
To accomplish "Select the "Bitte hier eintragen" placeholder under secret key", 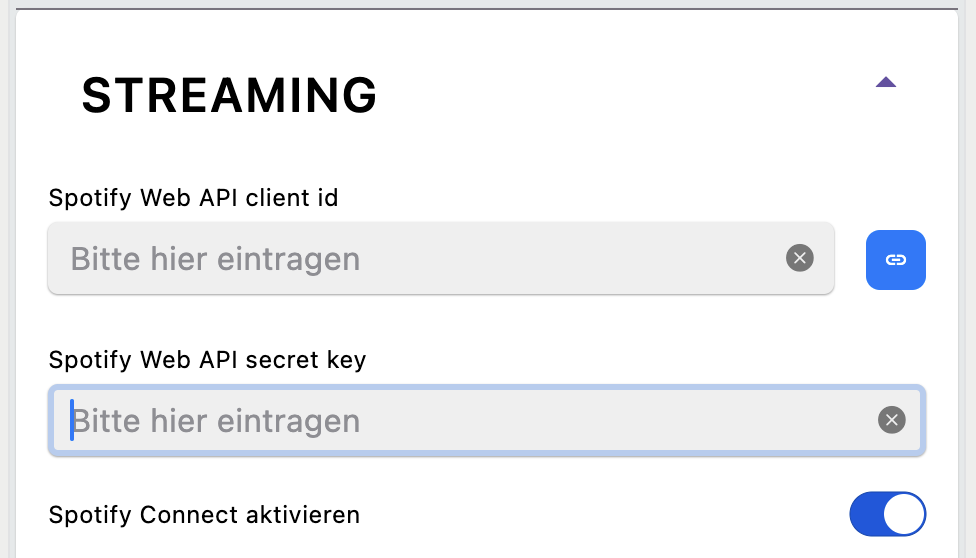I will pyautogui.click(x=216, y=421).
